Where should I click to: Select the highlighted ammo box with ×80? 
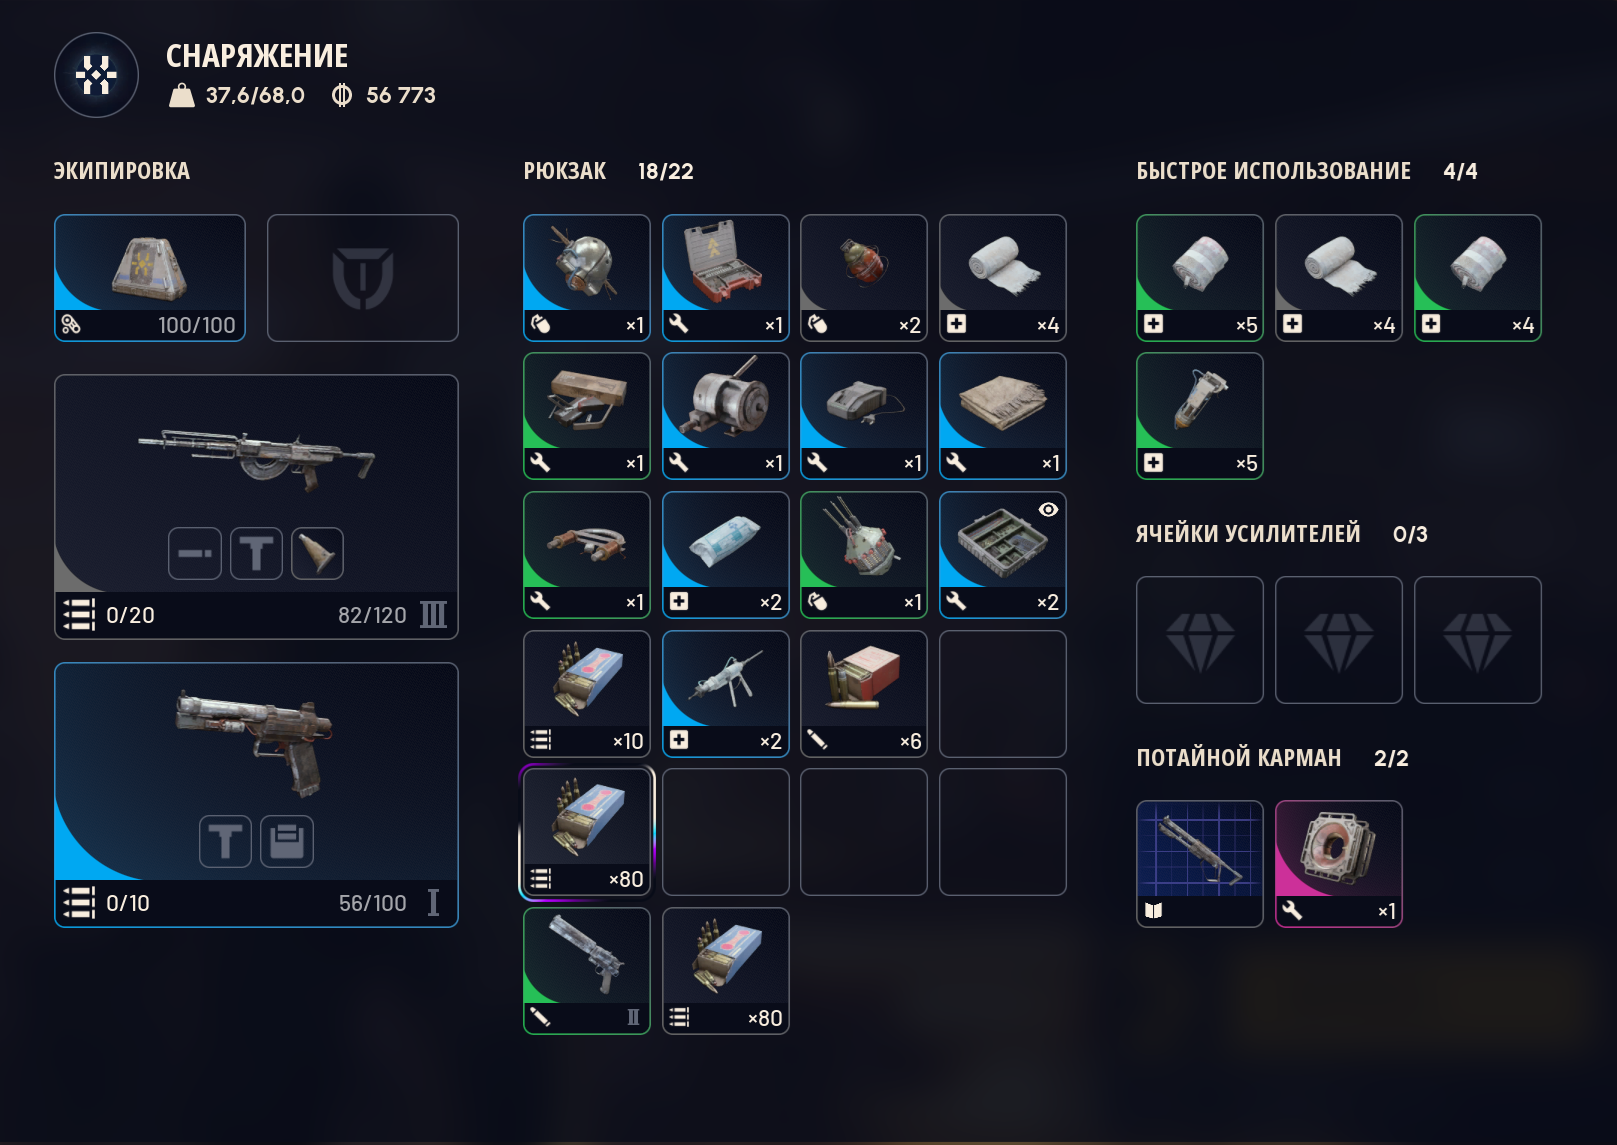click(x=587, y=832)
